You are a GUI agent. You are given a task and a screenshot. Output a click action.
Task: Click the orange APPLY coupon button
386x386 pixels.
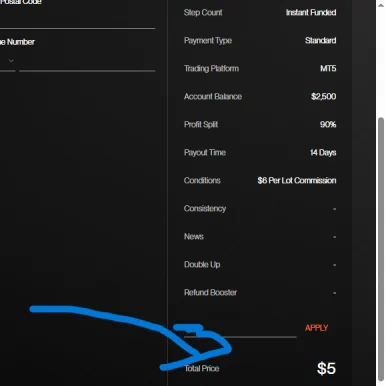[x=316, y=328]
